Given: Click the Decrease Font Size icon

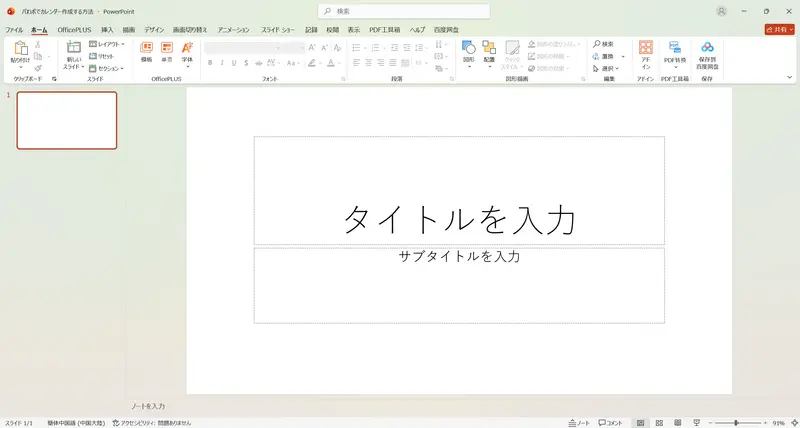Looking at the screenshot, I should click(324, 48).
